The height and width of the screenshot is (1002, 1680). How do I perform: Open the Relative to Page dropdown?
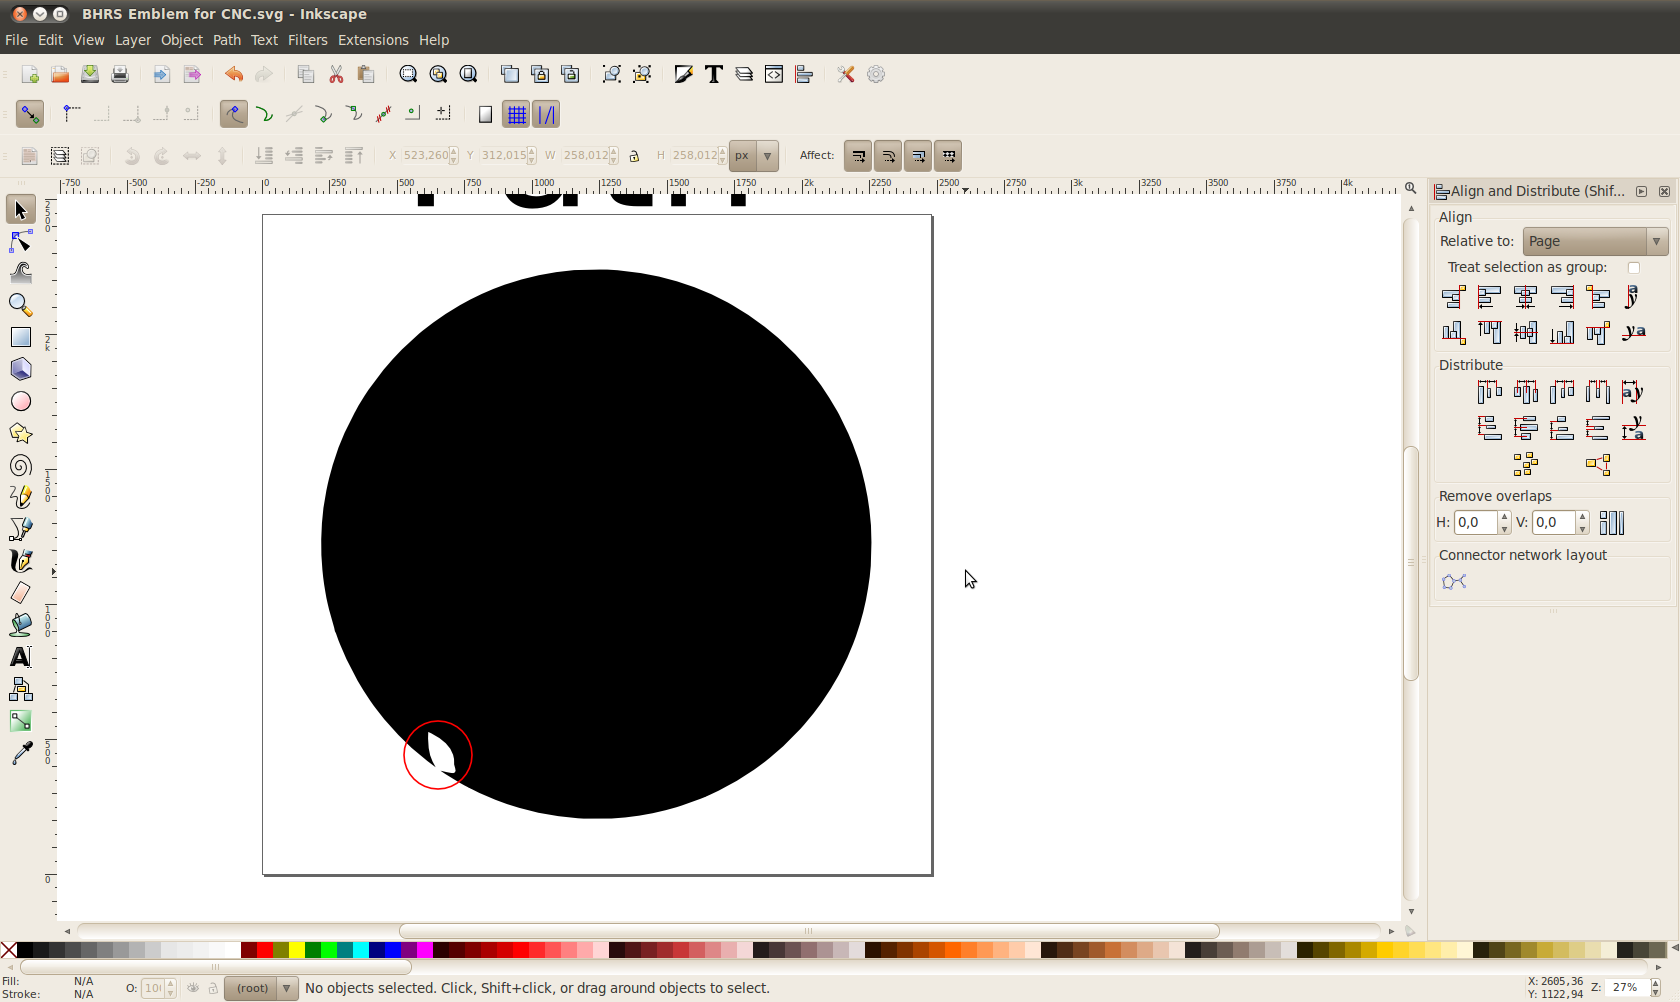1595,241
